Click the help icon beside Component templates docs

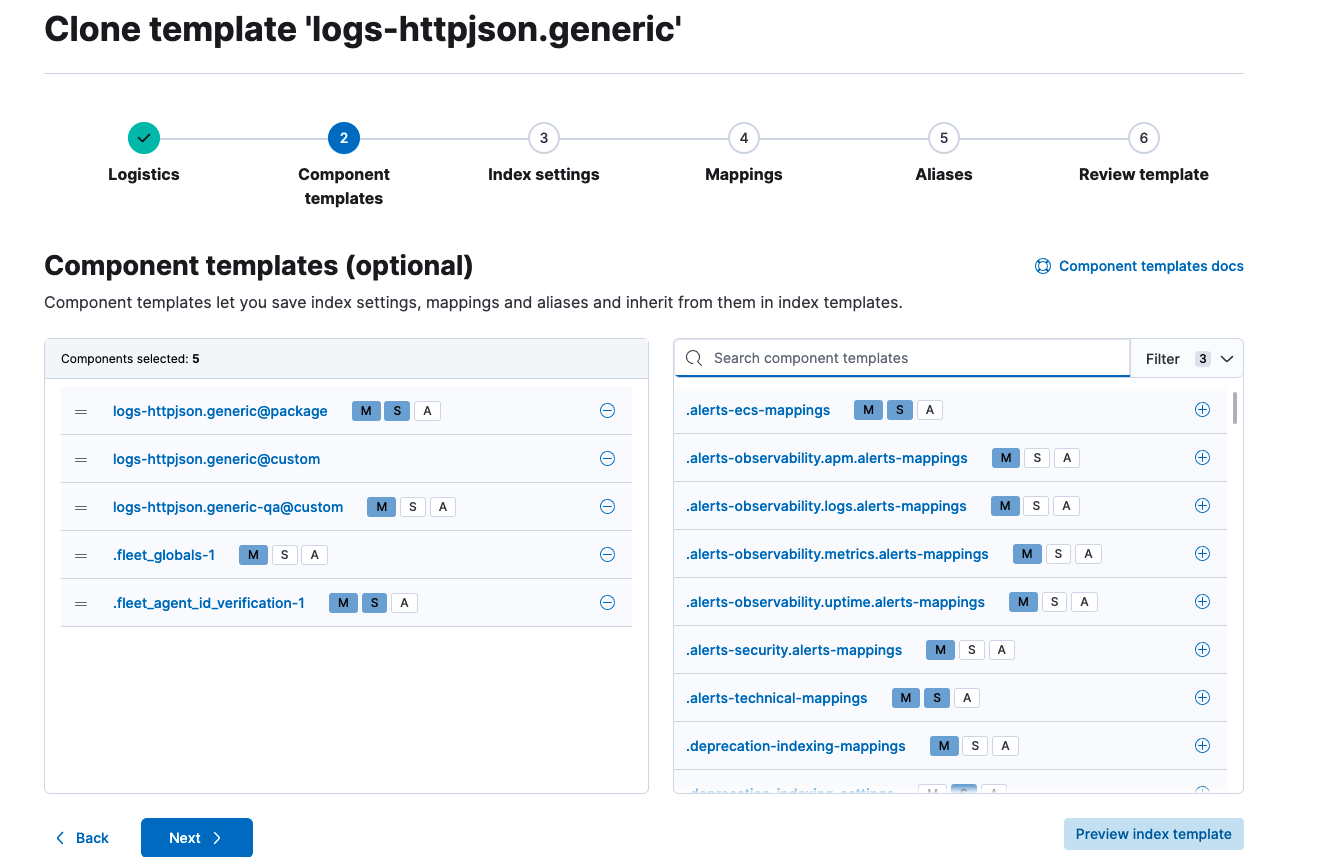tap(1043, 266)
